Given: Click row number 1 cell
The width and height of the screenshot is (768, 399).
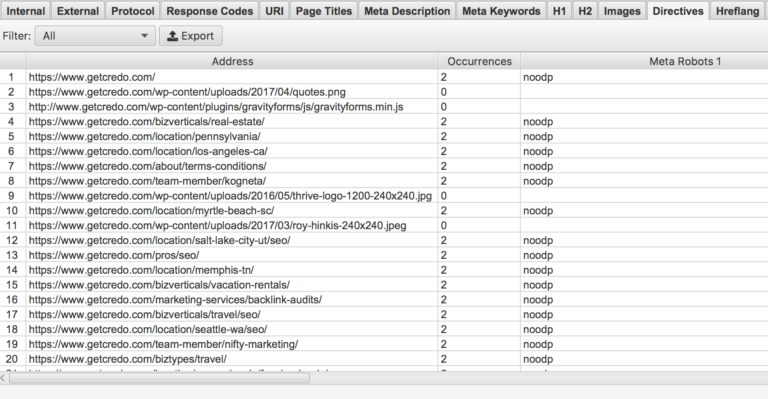Looking at the screenshot, I should click(x=12, y=77).
